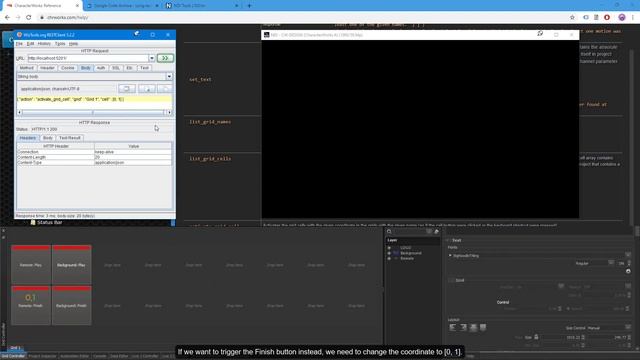Toggle the Size lock icon
The height and width of the screenshot is (360, 640).
(536, 337)
